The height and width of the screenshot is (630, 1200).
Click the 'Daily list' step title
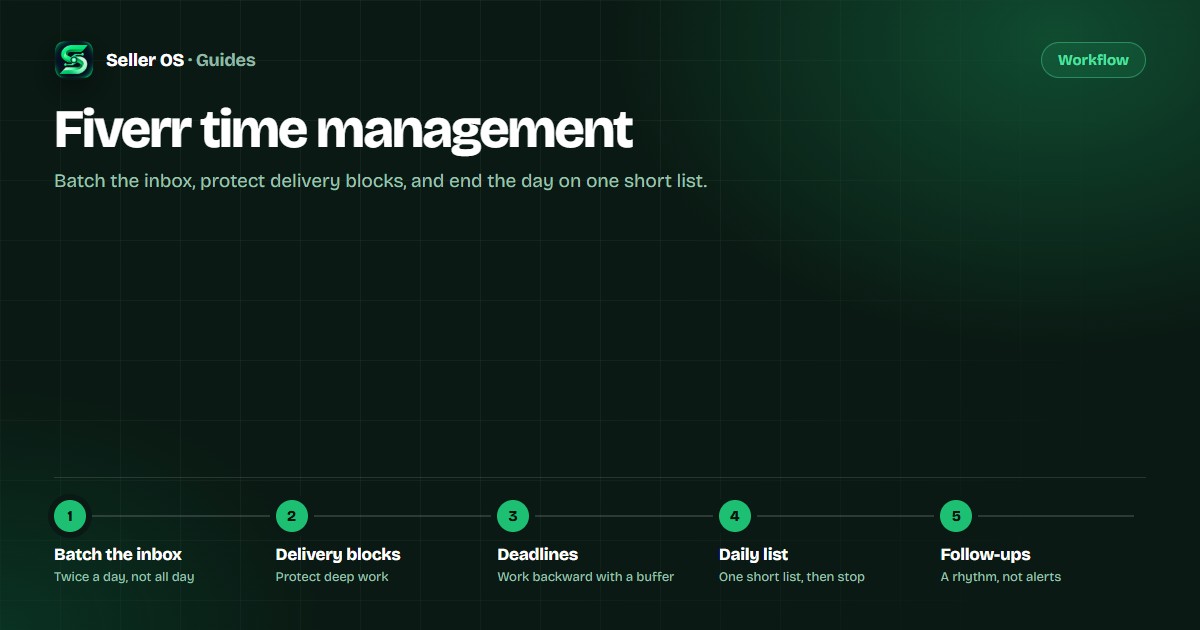754,554
